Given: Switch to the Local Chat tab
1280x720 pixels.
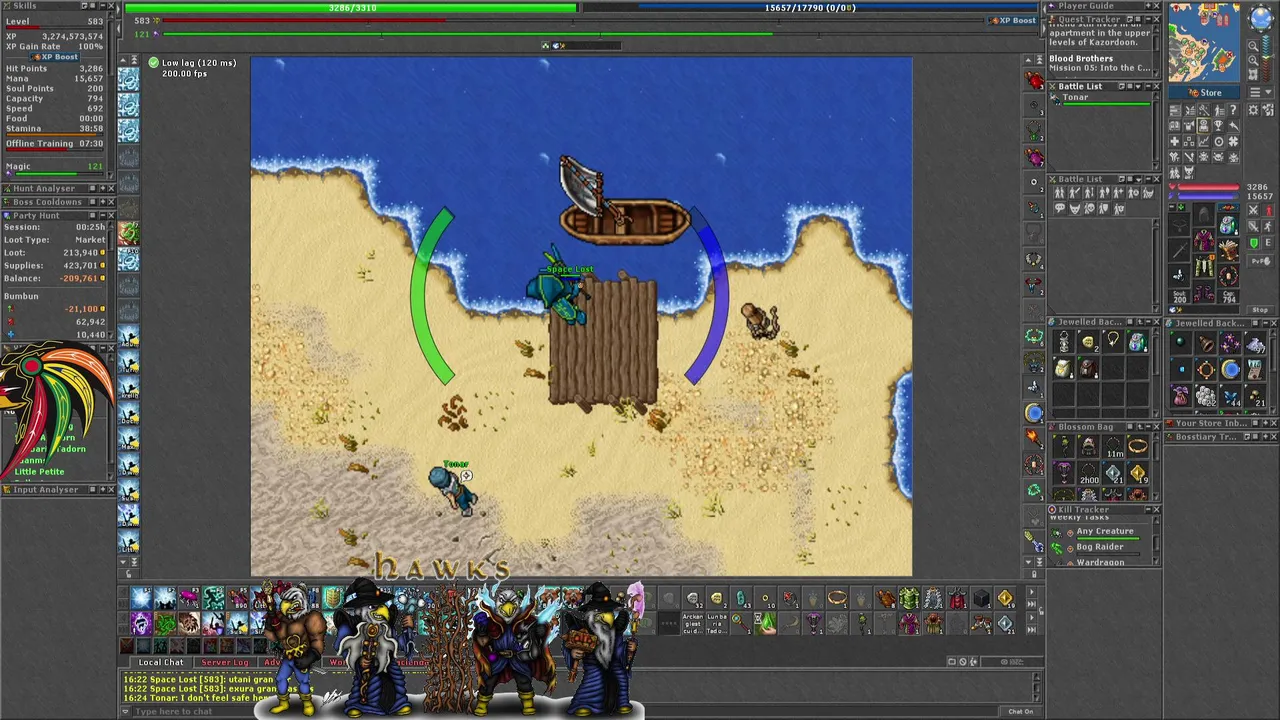Looking at the screenshot, I should coord(160,662).
